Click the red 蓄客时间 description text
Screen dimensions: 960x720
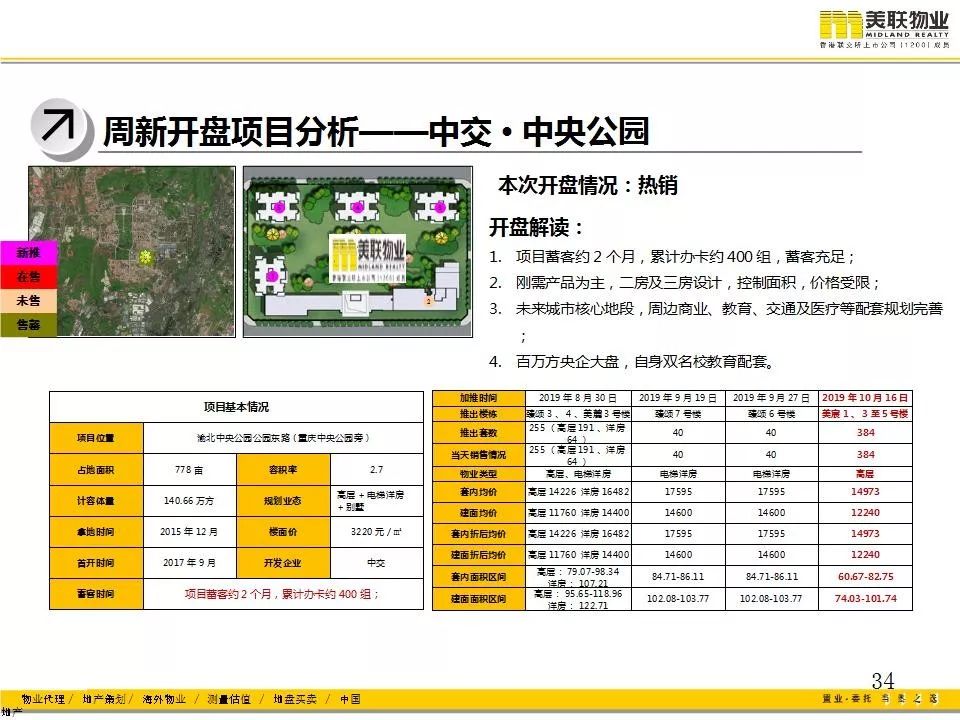282,594
